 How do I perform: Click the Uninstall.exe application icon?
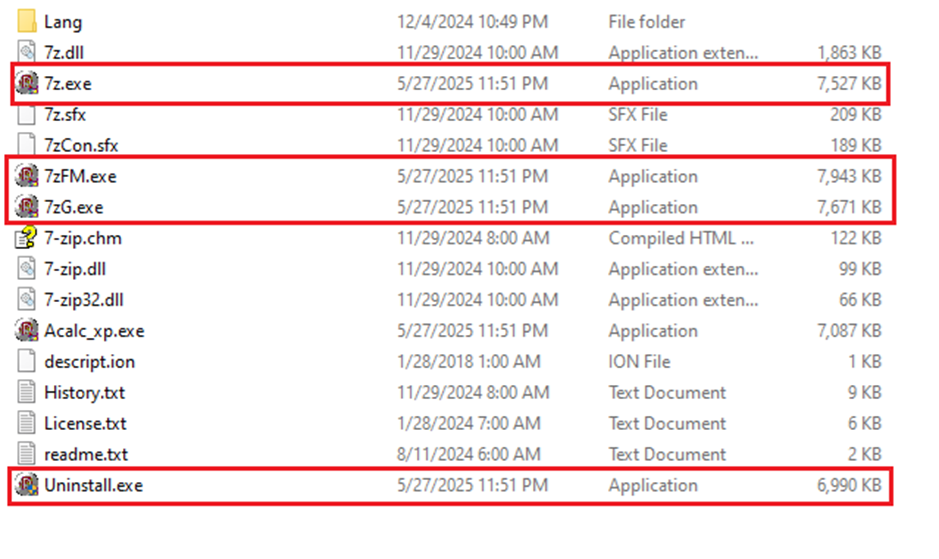[x=27, y=485]
